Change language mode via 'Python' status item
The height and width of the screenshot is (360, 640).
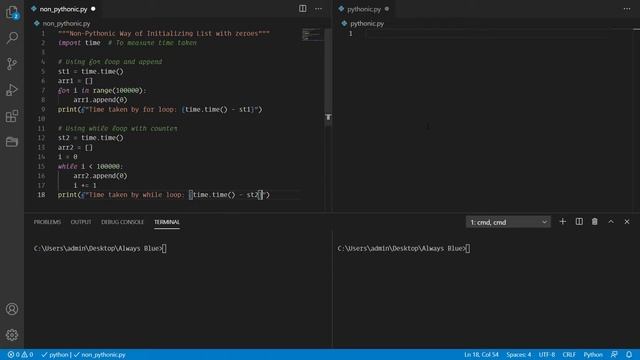593,354
